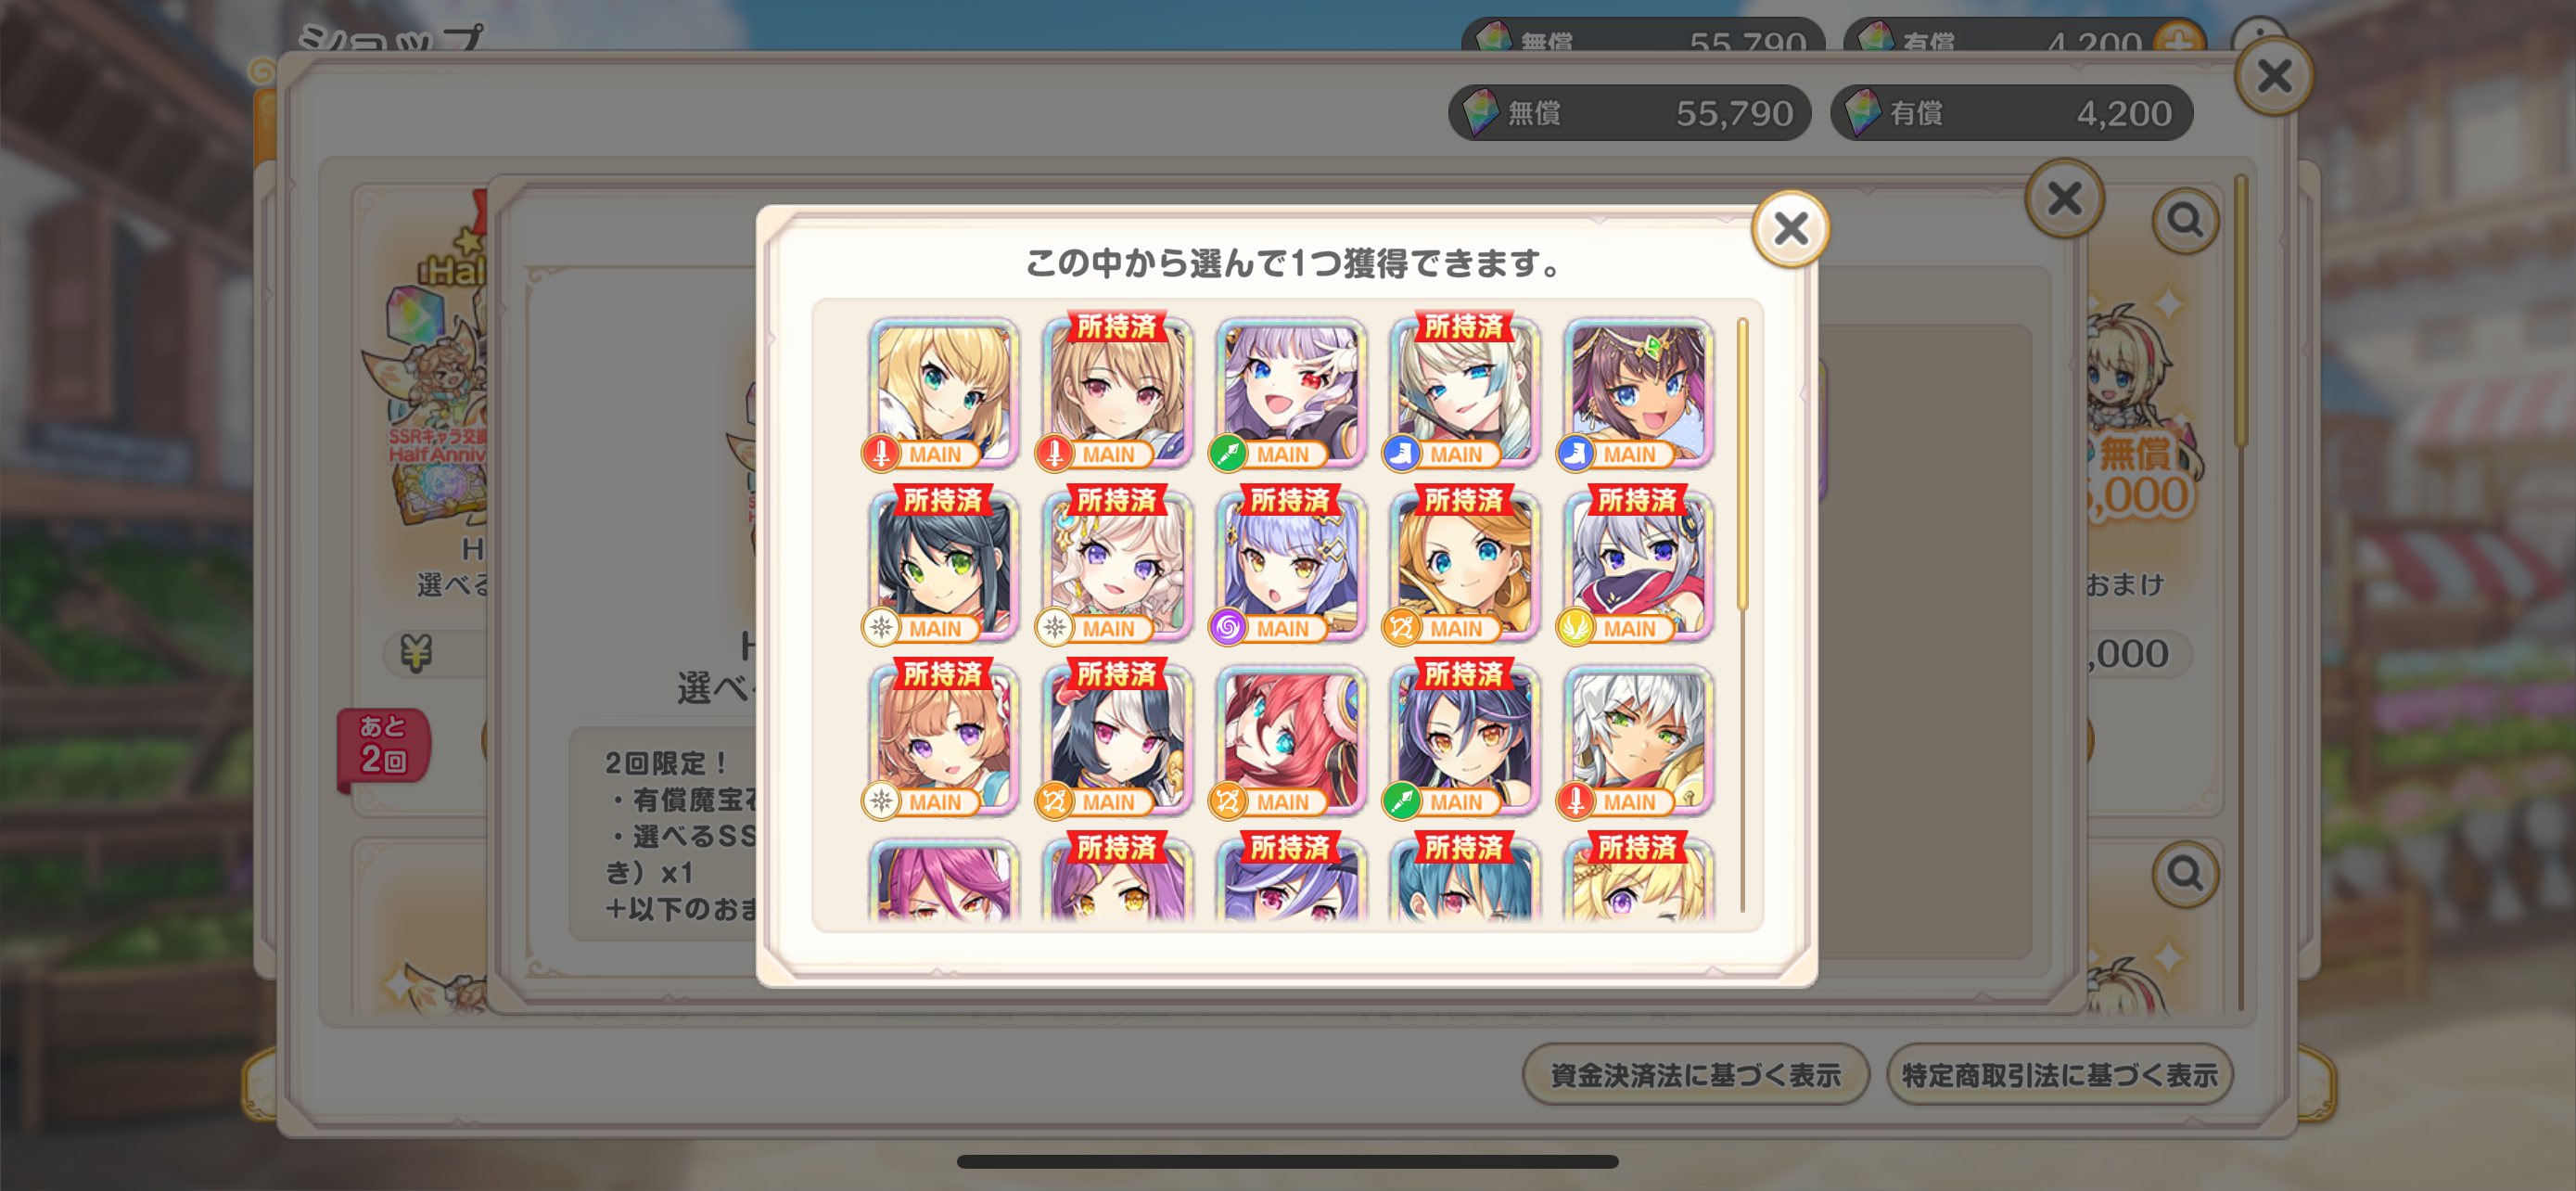
Task: Click the purple swirl icon on lavender-haired character
Action: point(1228,627)
